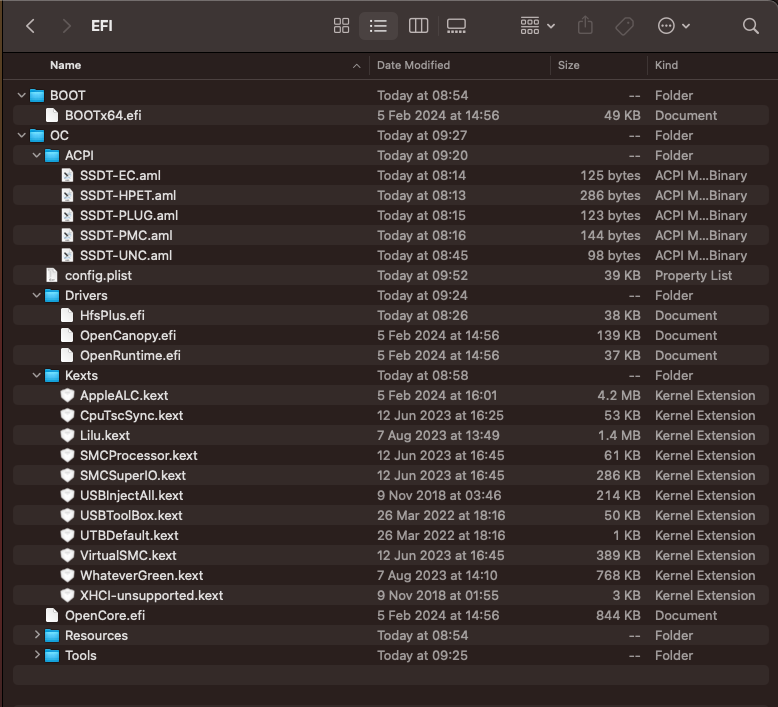Sort by the Kind column header

point(666,65)
